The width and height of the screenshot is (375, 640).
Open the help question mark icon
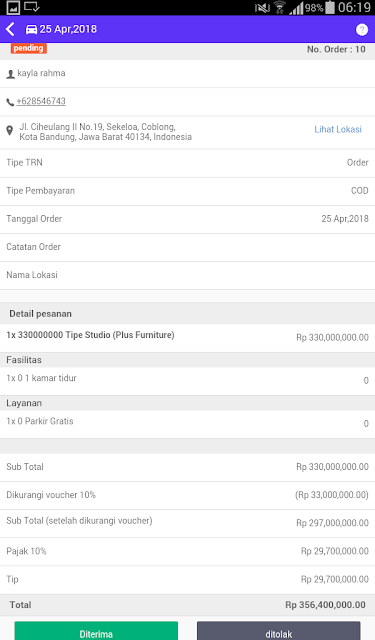[x=362, y=29]
